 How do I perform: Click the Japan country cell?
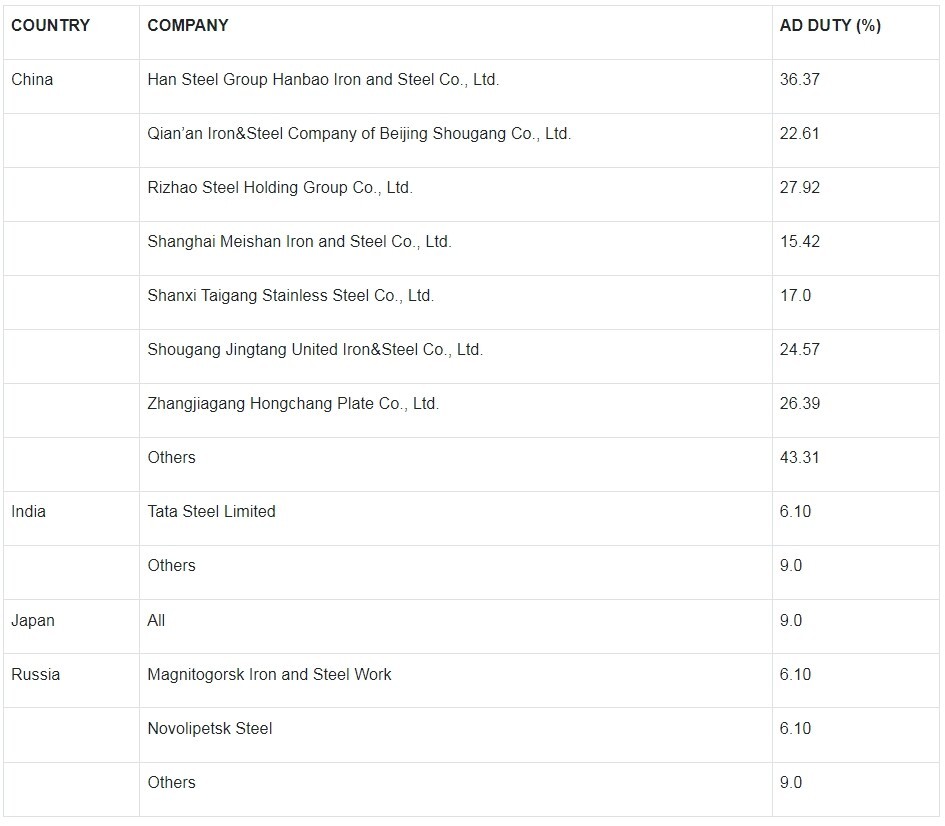[33, 621]
